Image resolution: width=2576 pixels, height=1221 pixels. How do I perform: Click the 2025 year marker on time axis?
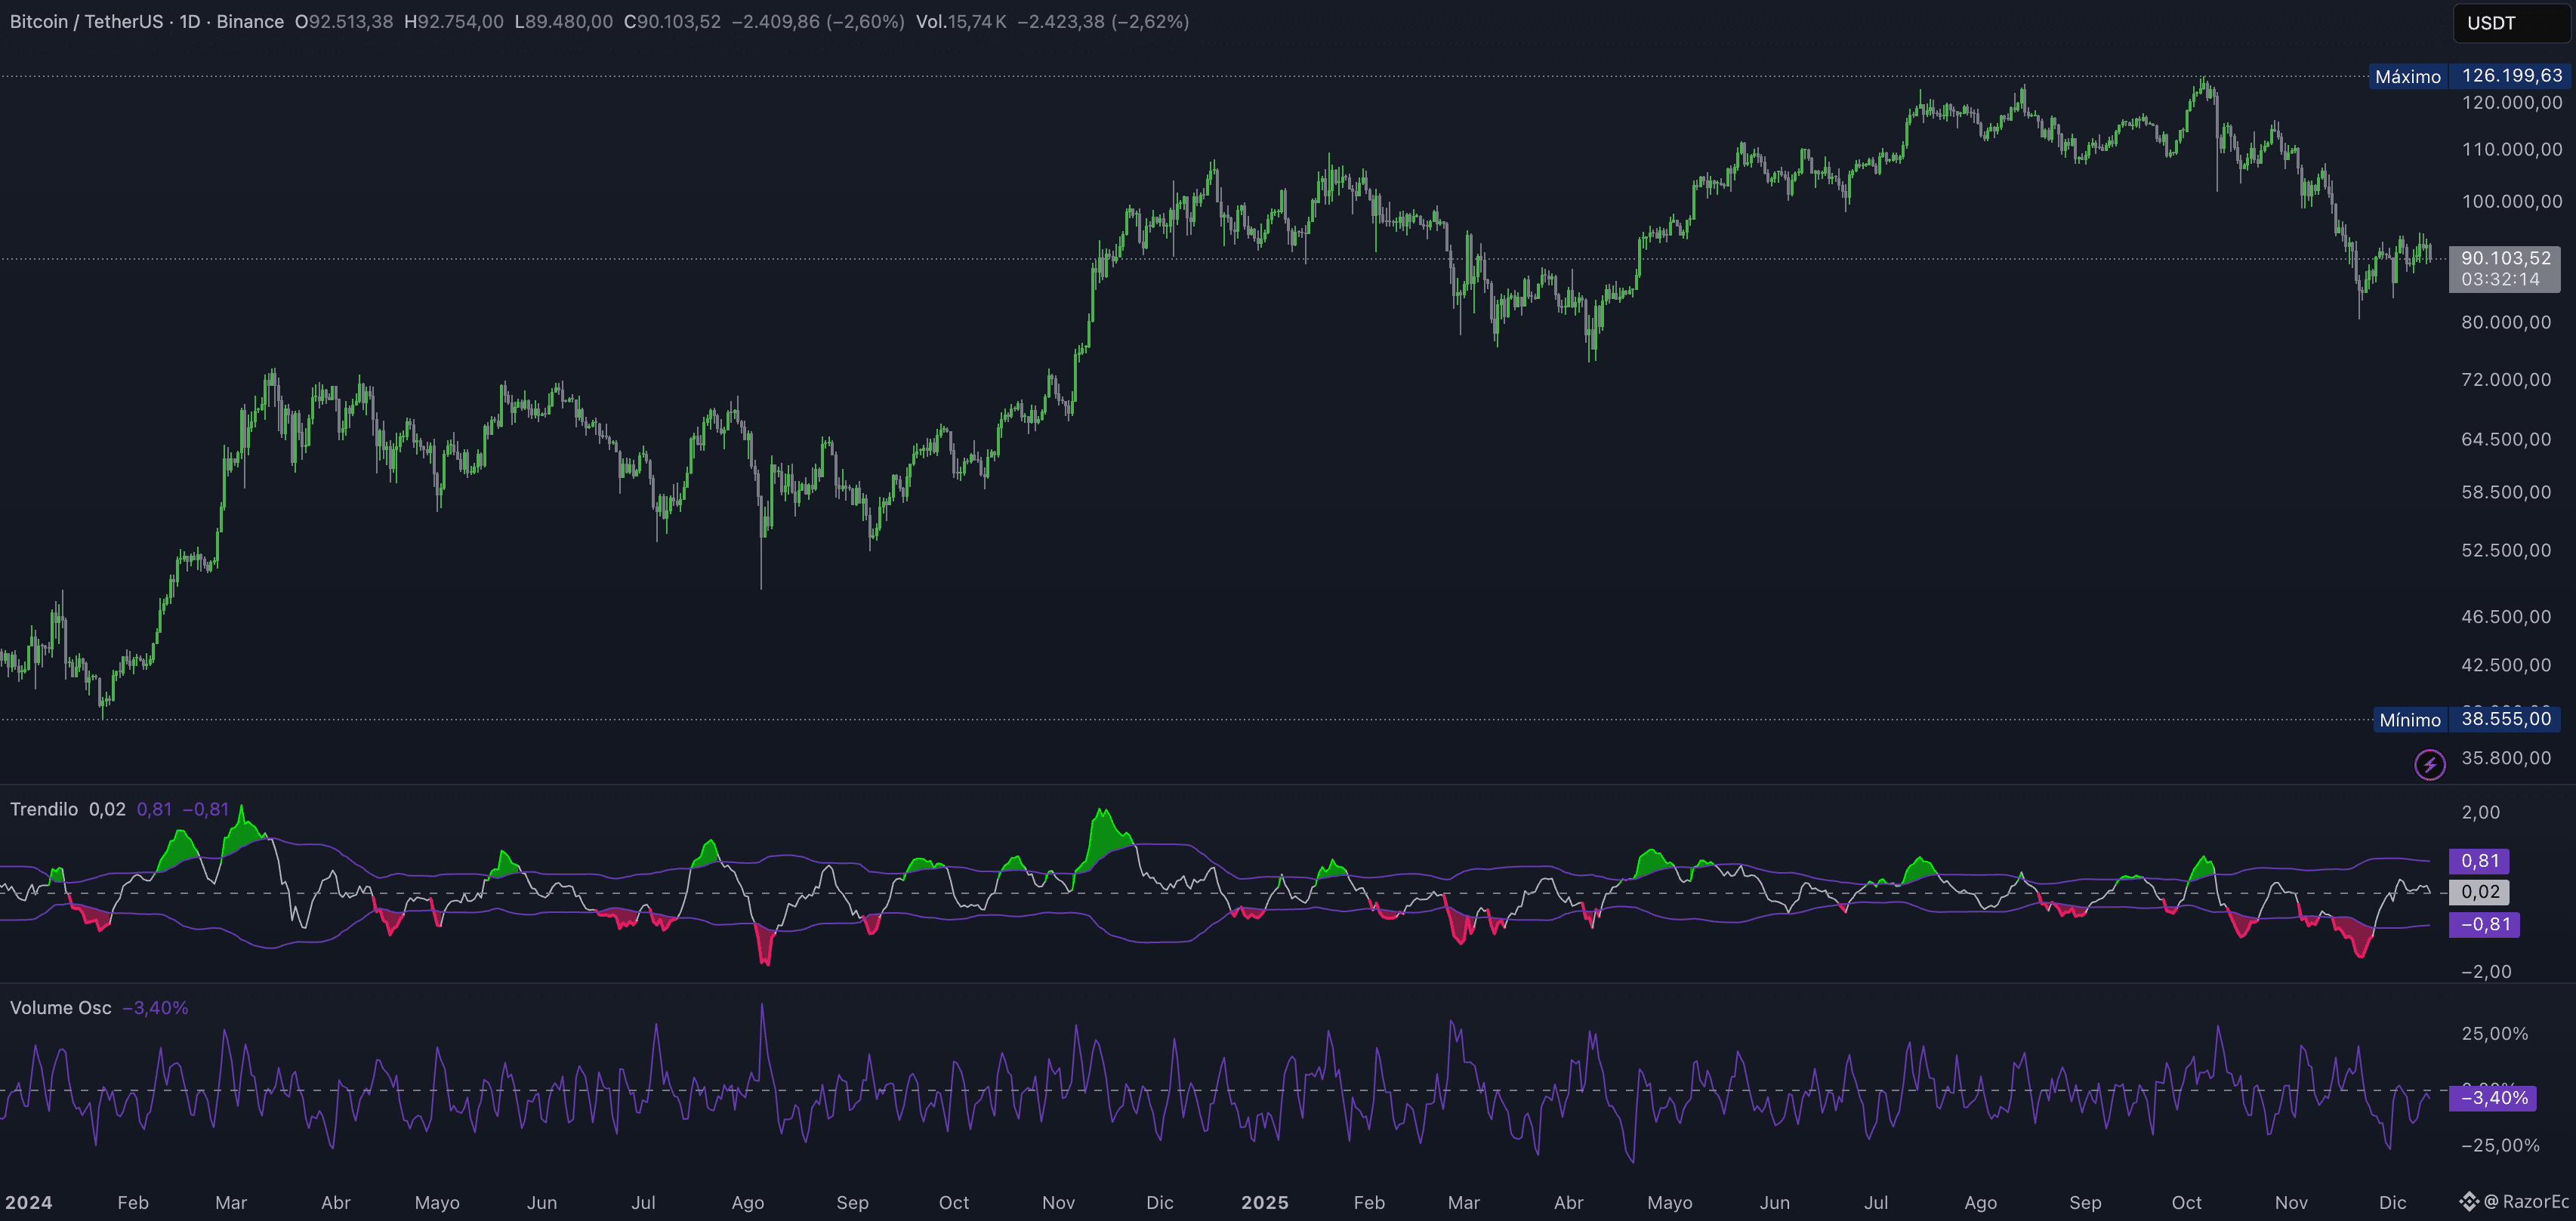point(1264,1202)
